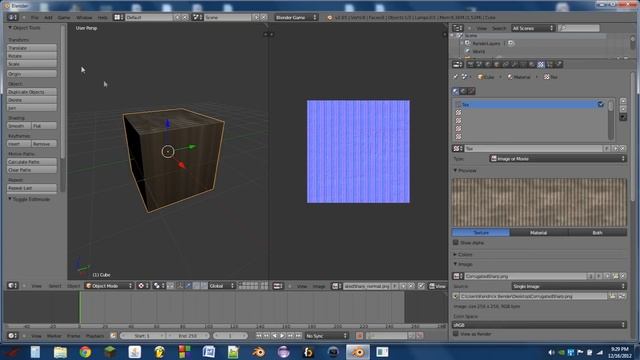Click the jump to start frame button
Image resolution: width=640 pixels, height=360 pixels.
click(x=259, y=336)
